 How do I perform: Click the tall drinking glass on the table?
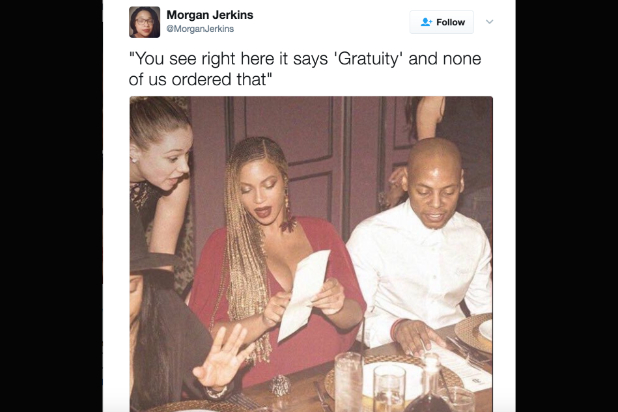349,382
